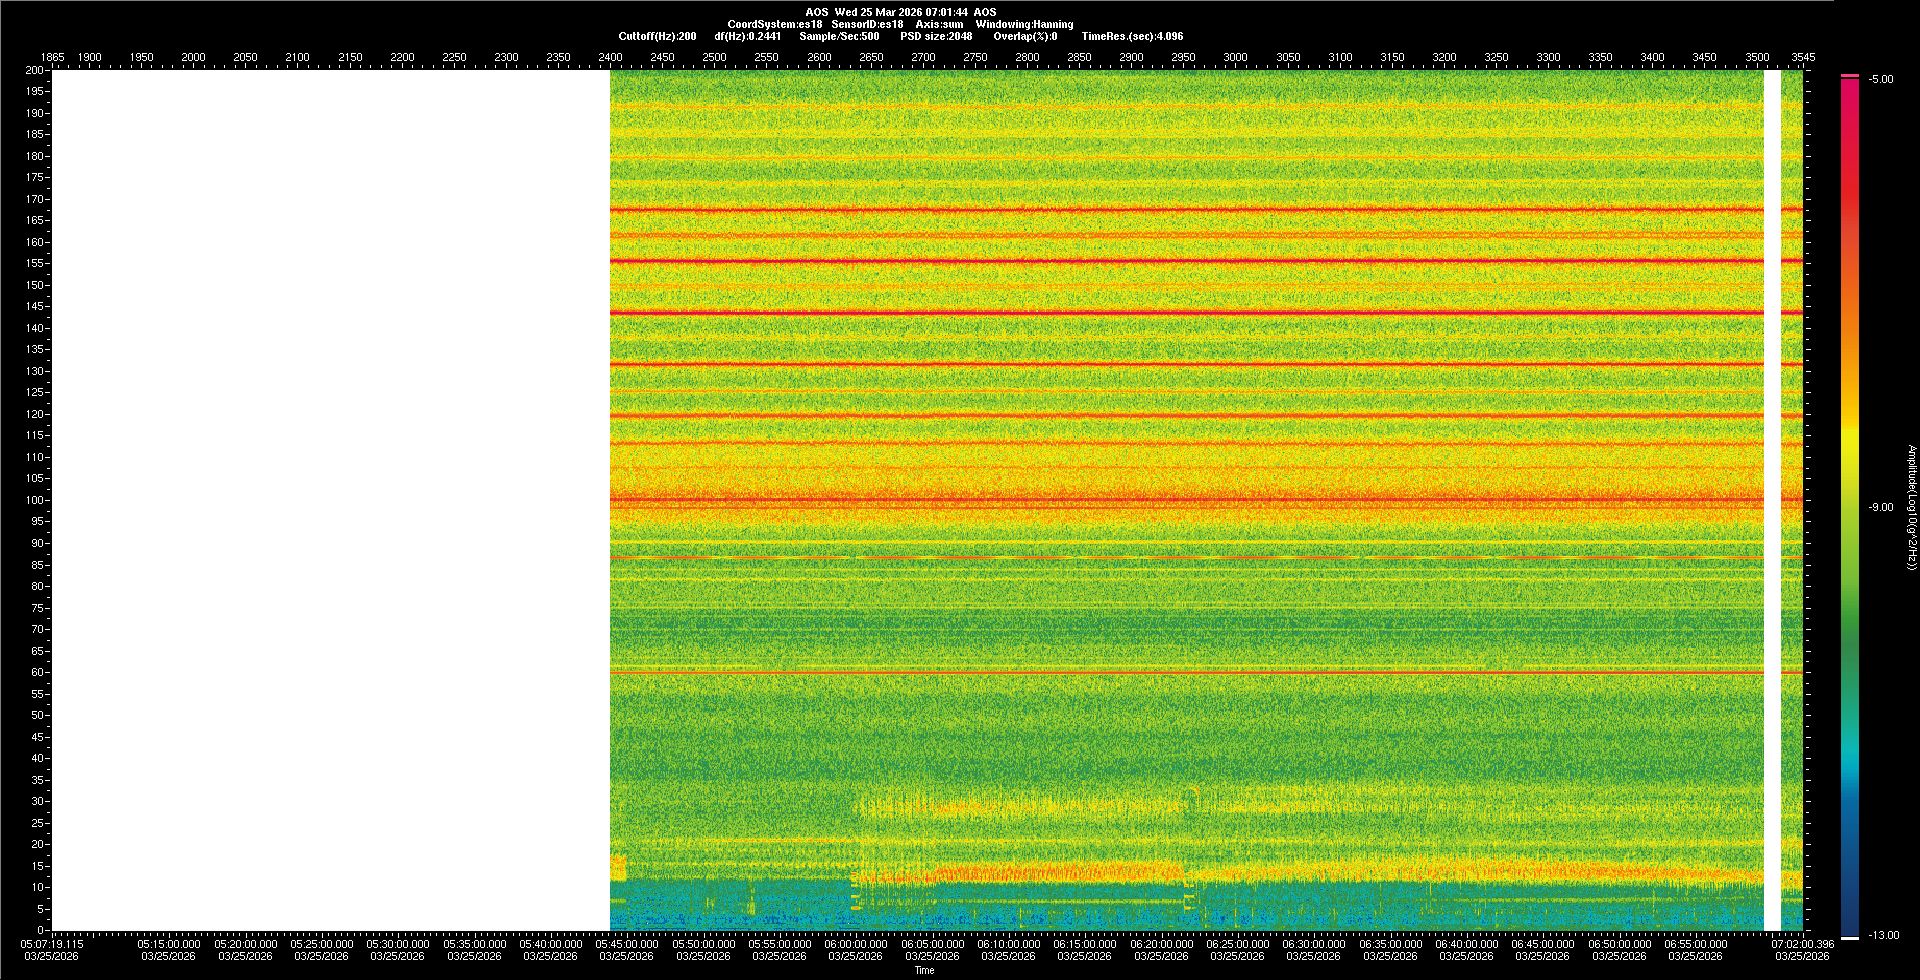Click the 100 Hz frequency axis label
Screen dimensions: 1920x980
coord(35,500)
